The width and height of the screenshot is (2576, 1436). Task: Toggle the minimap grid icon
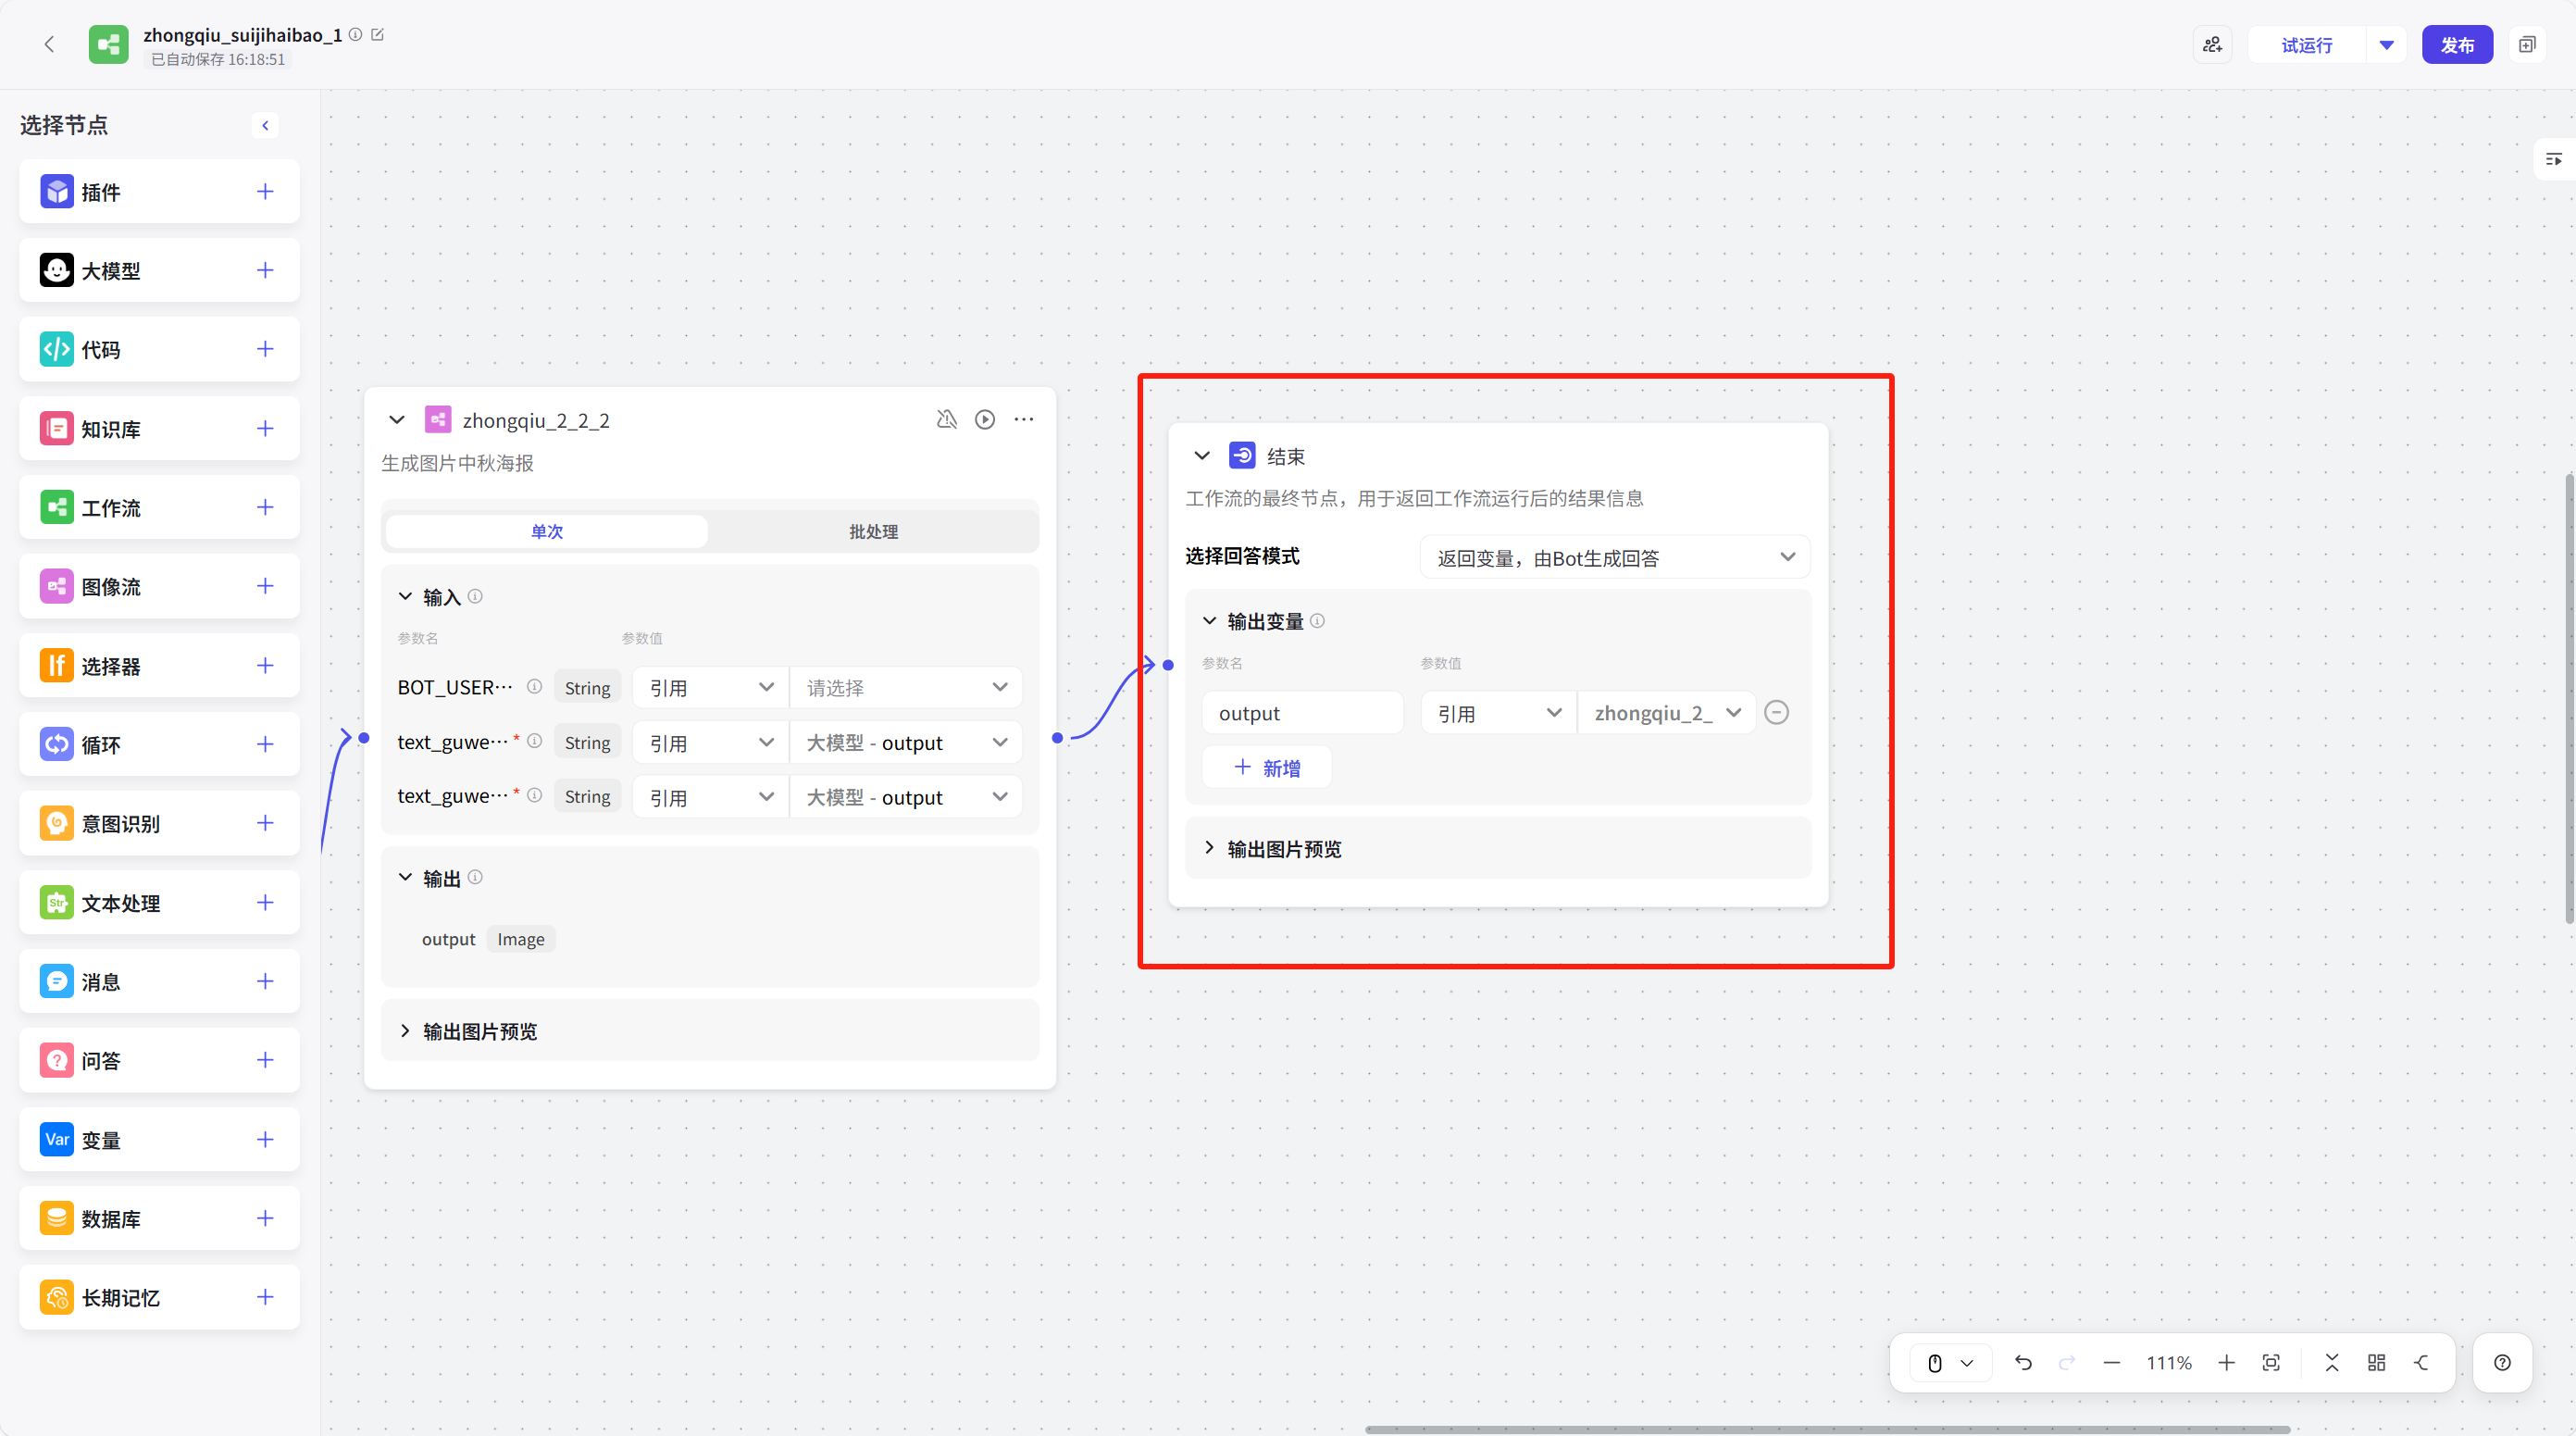coord(2377,1363)
